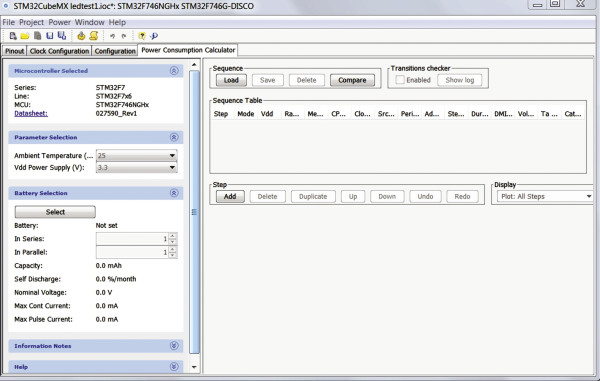The height and width of the screenshot is (381, 600).
Task: Save the project via the floppy disk icon
Action: [49, 36]
